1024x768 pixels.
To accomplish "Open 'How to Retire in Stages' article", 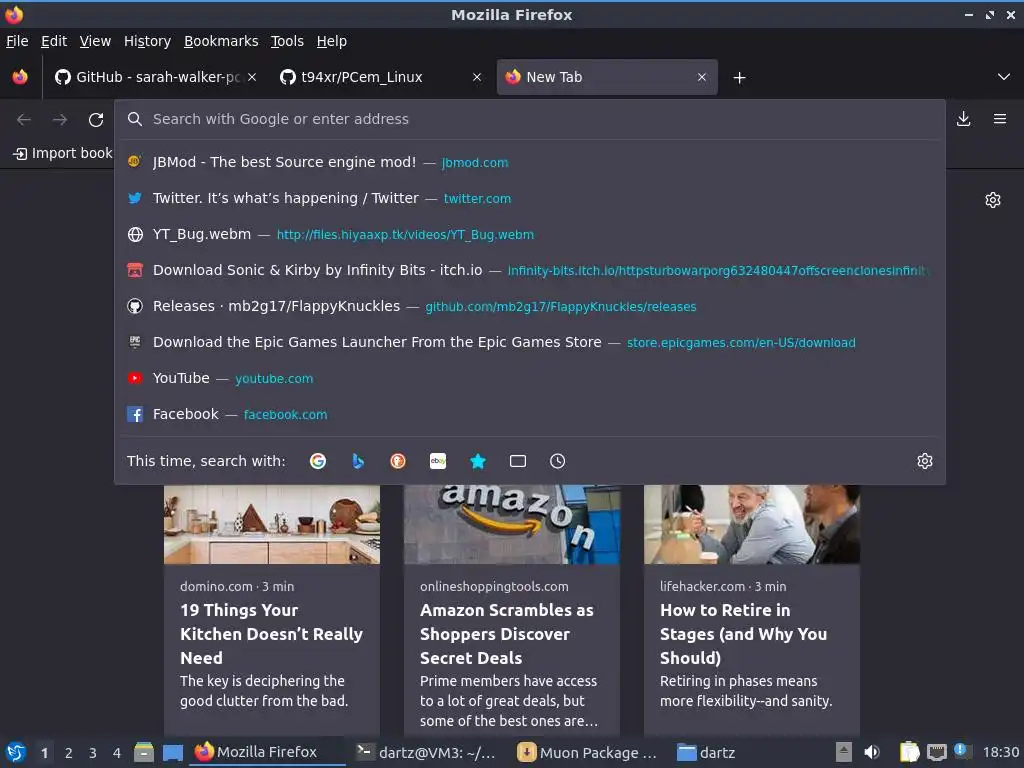I will [744, 633].
